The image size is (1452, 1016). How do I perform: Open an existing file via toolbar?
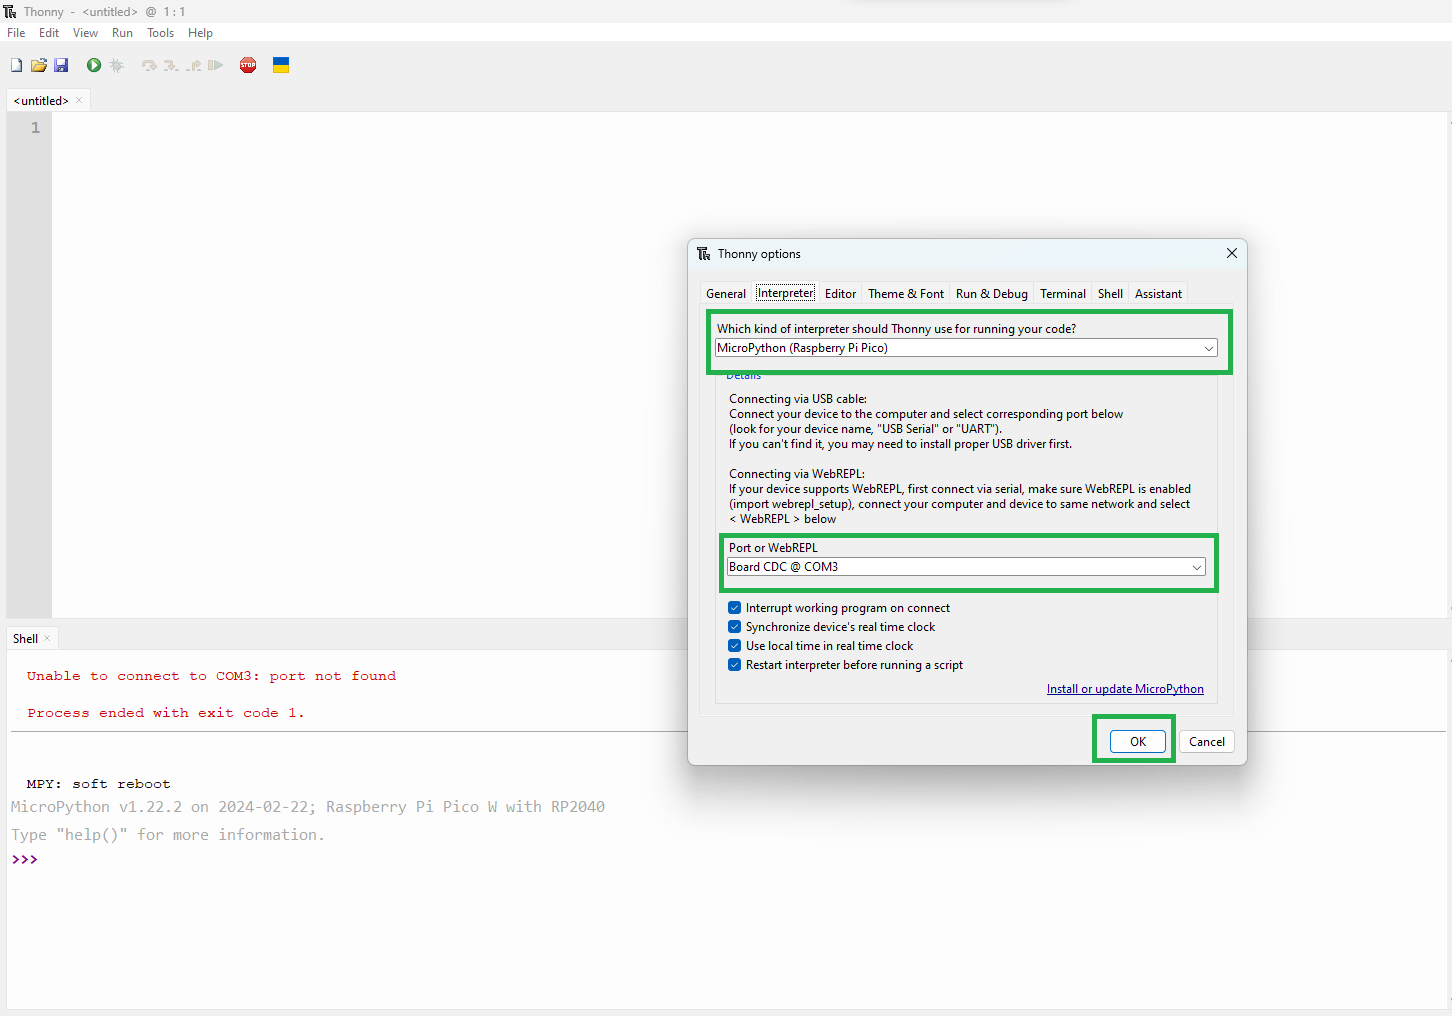point(38,64)
